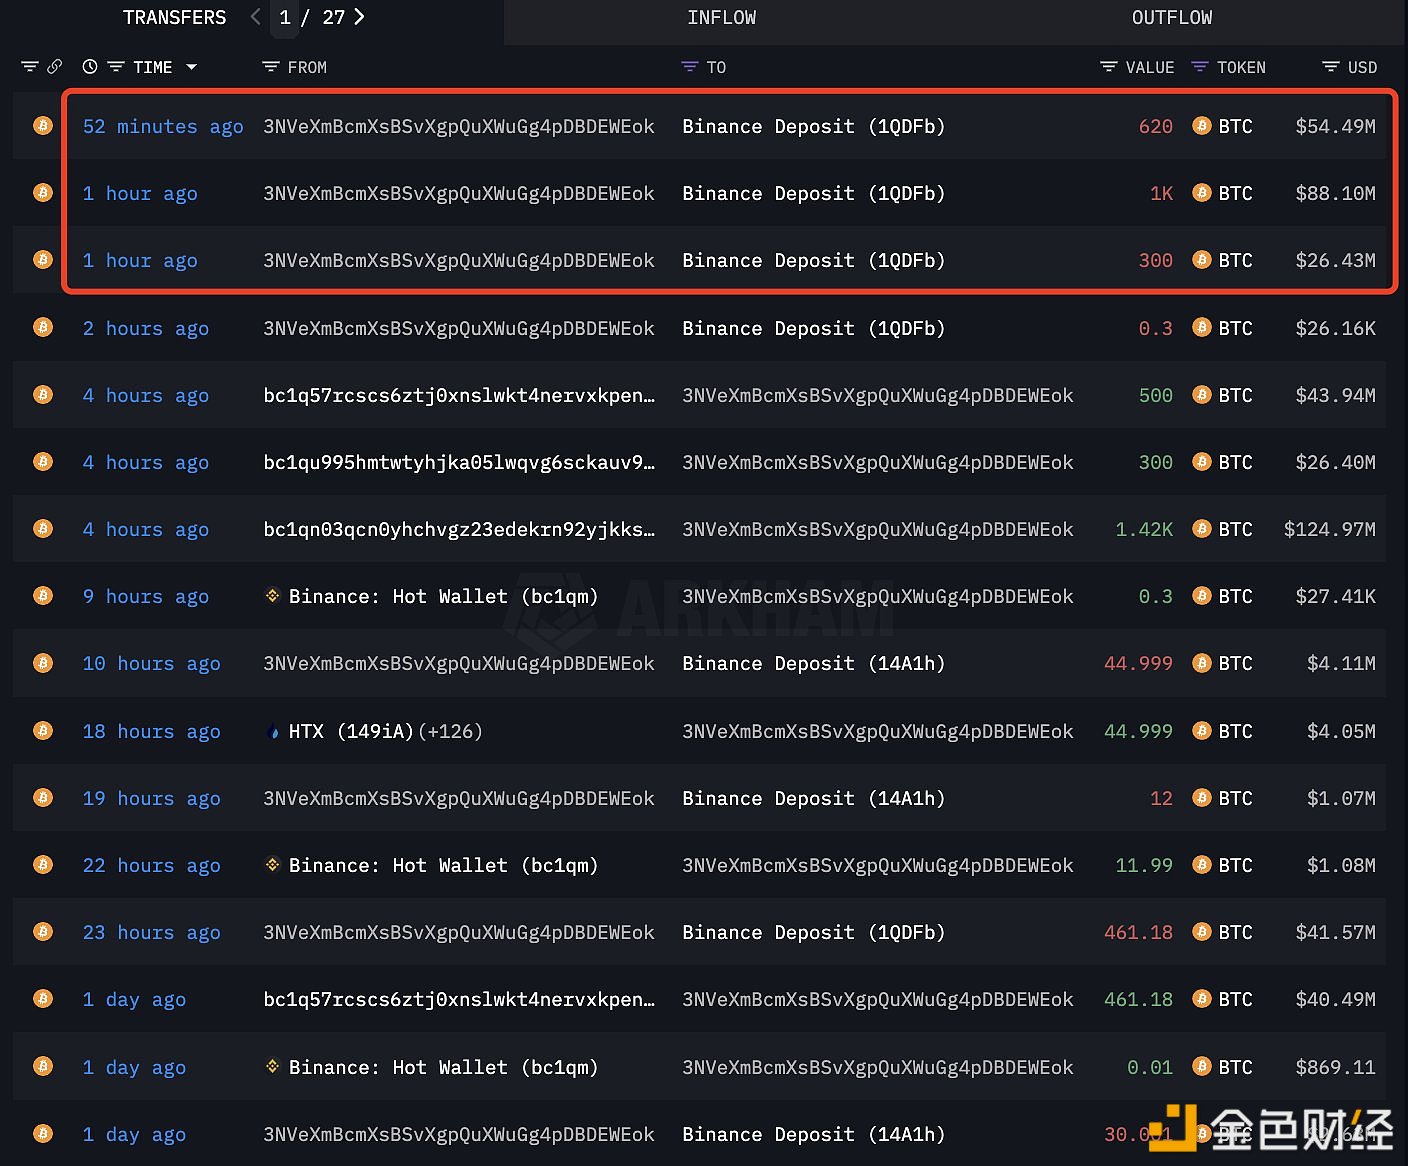Click BTC token icon in the 1.42K row
1408x1166 pixels.
[1201, 529]
